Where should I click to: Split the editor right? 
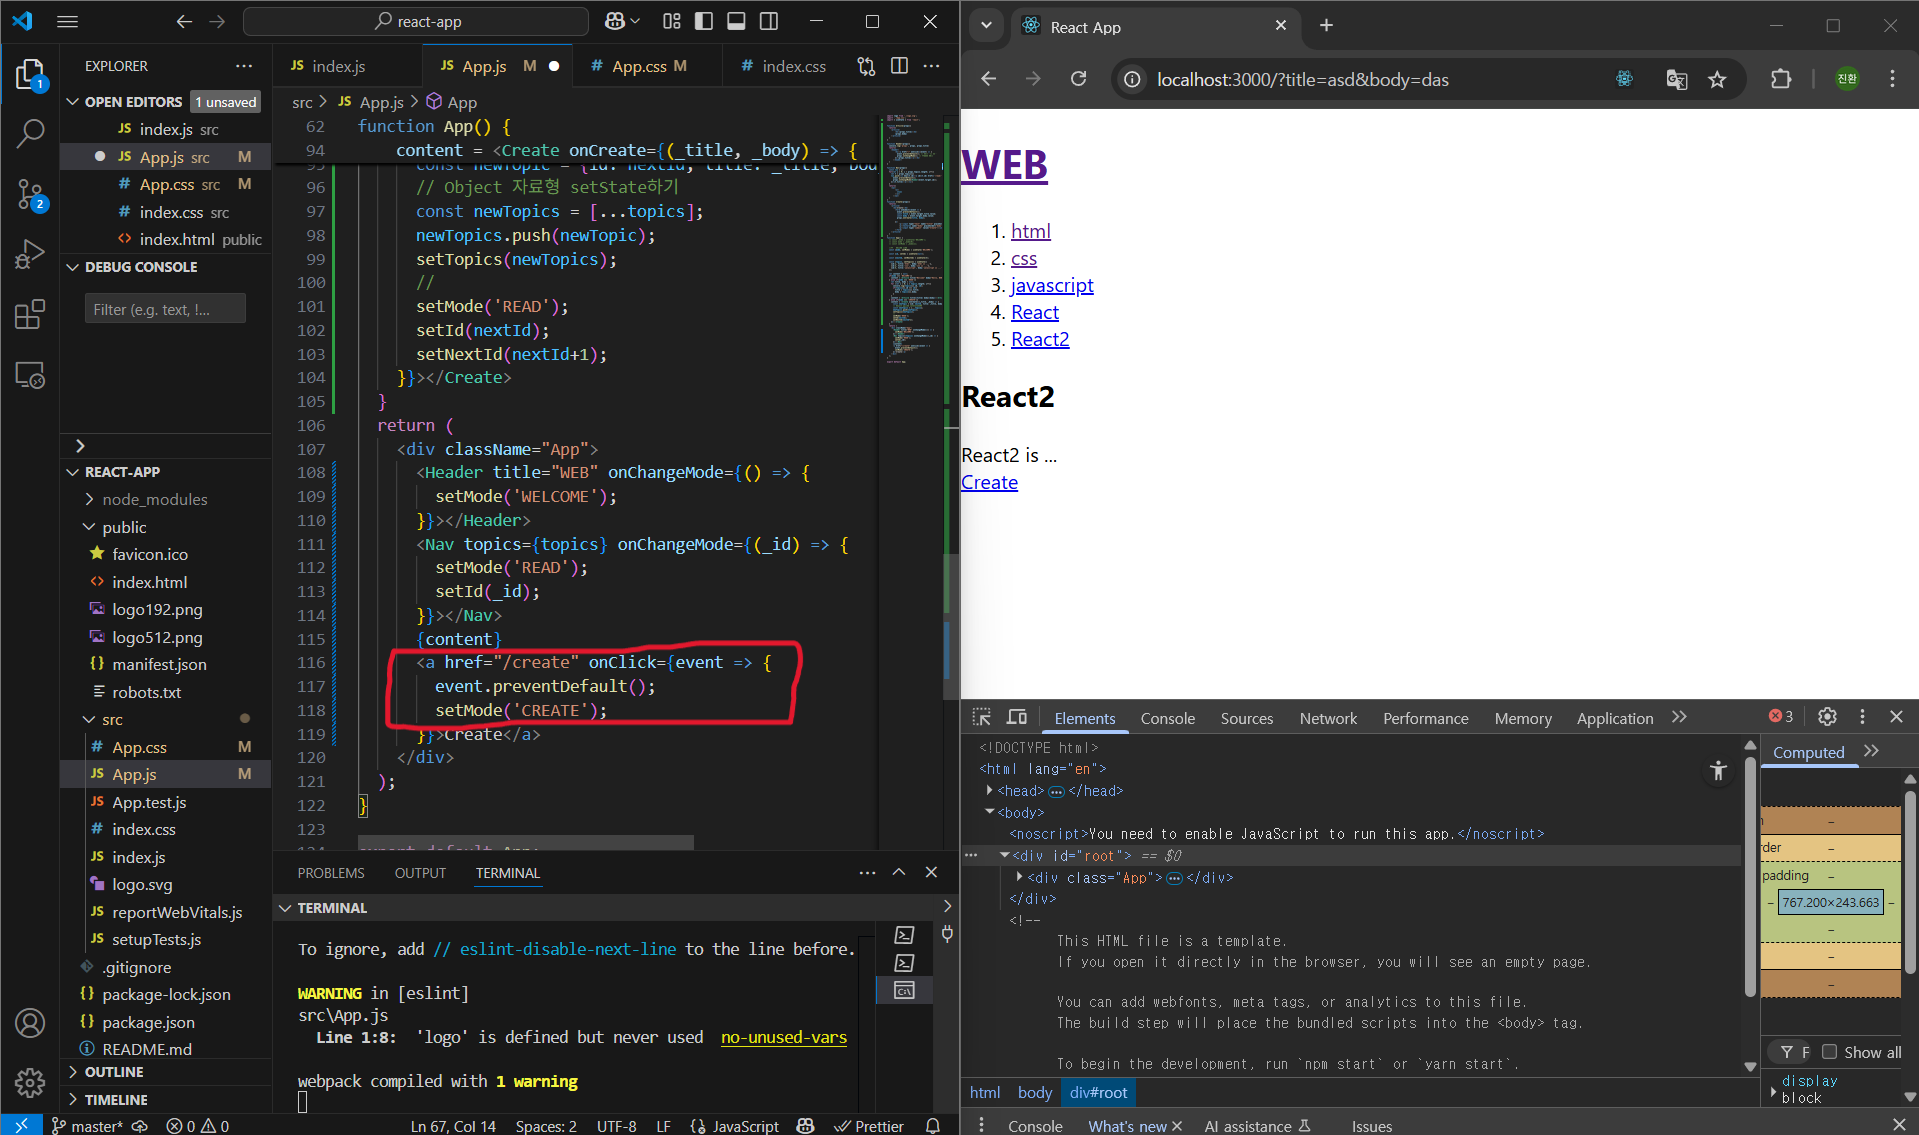pos(899,66)
